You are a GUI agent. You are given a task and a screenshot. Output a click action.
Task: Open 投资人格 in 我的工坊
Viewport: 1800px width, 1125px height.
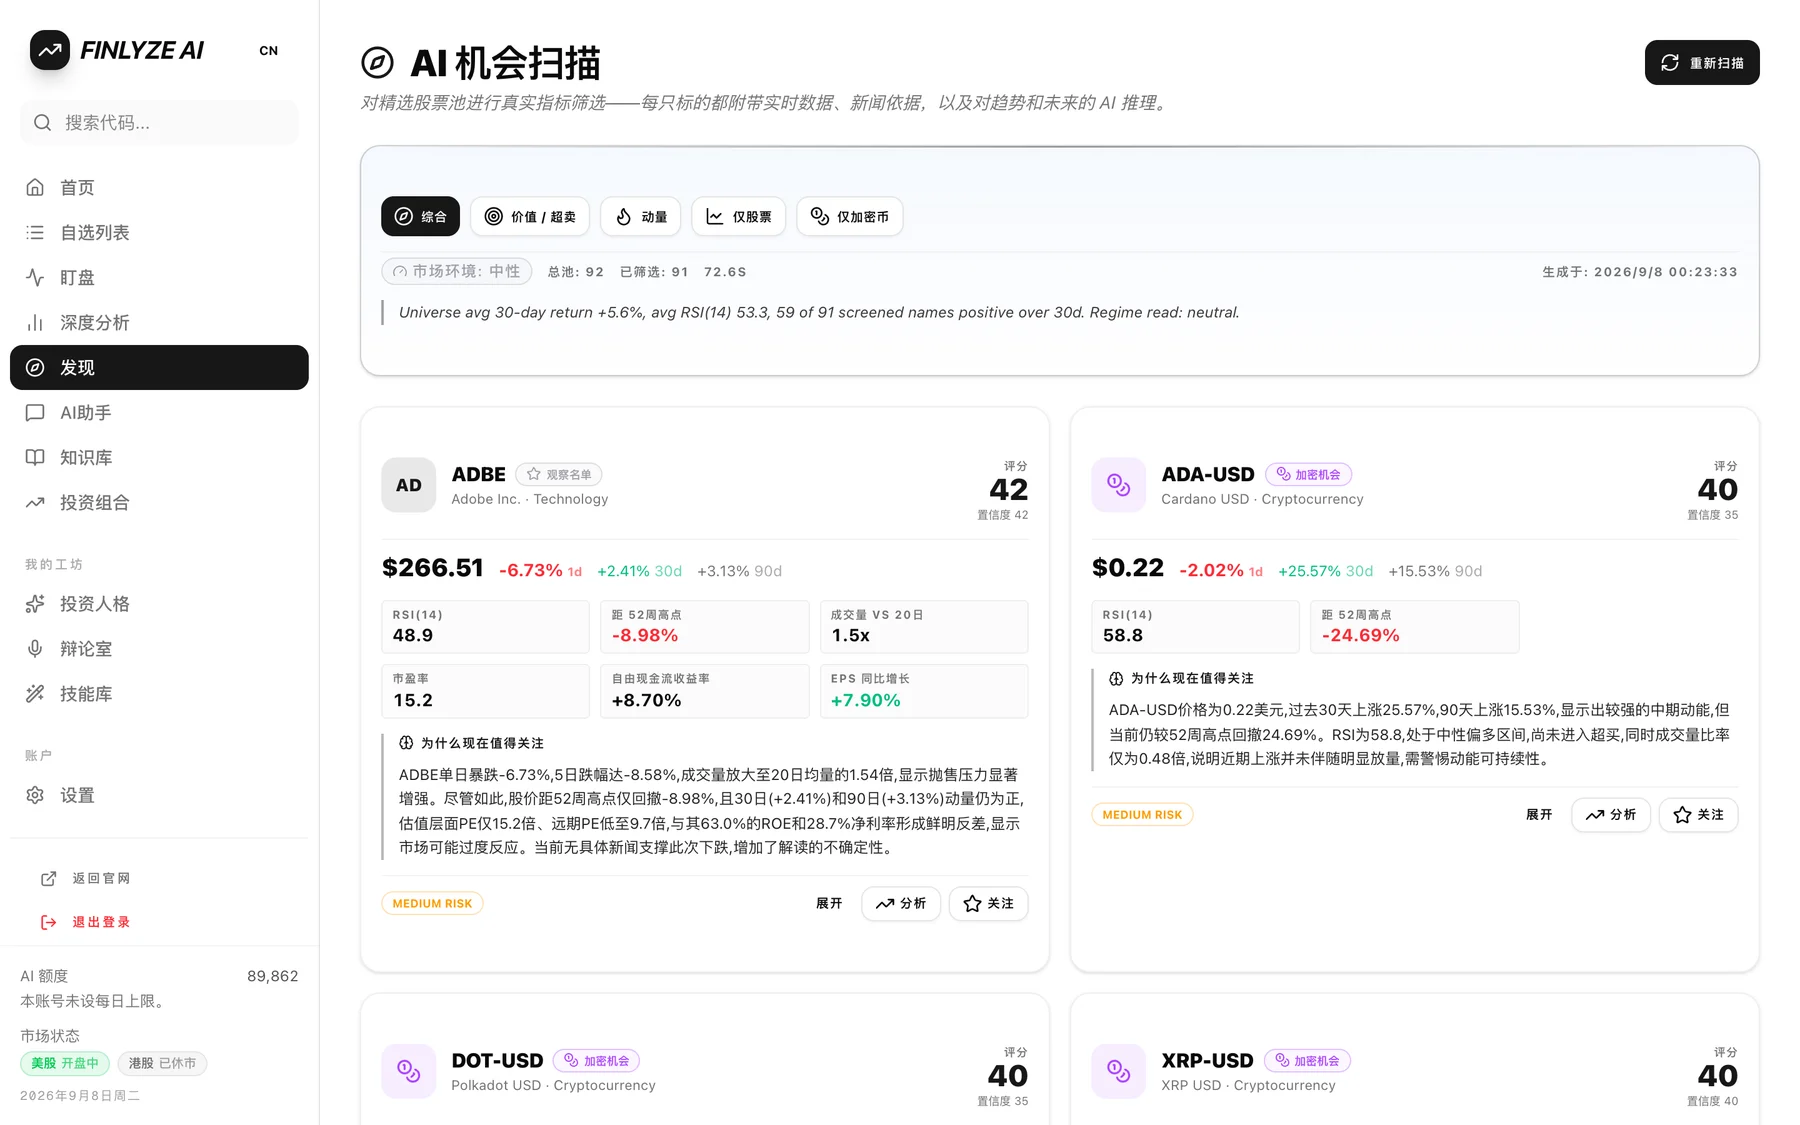159,603
